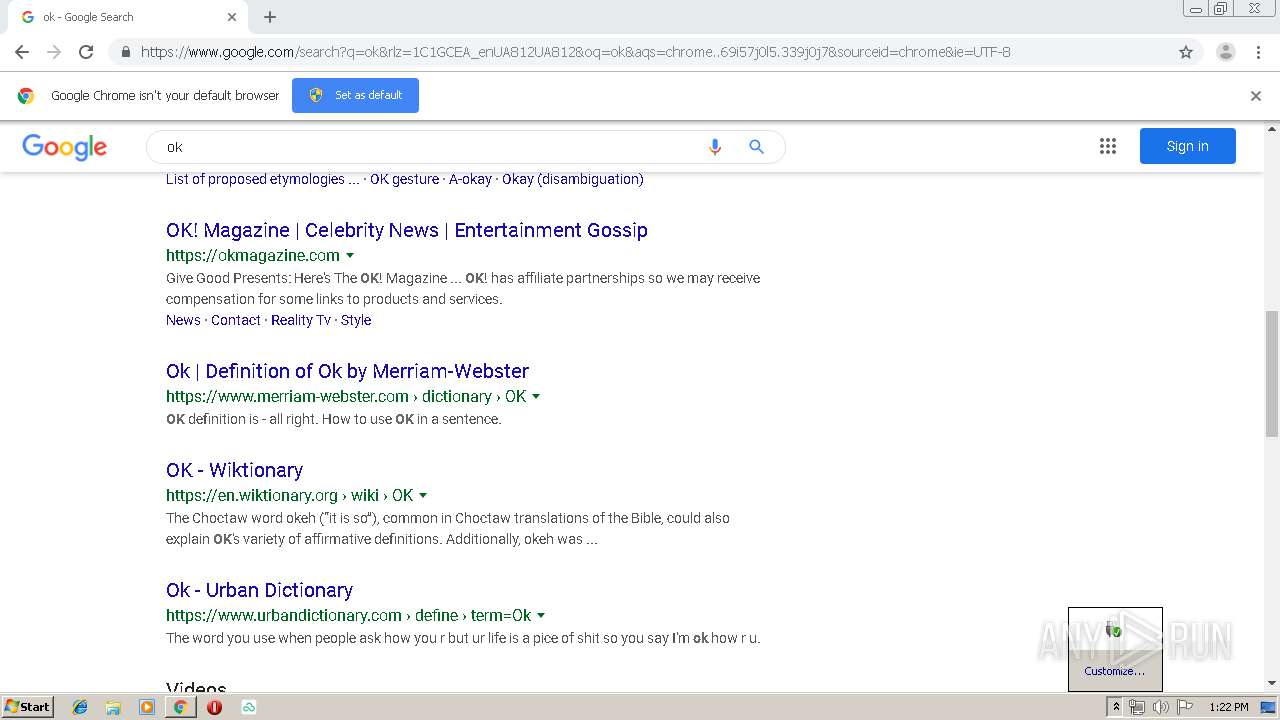Open 'Okay (disambiguation)' sublink
The image size is (1280, 720).
click(573, 179)
